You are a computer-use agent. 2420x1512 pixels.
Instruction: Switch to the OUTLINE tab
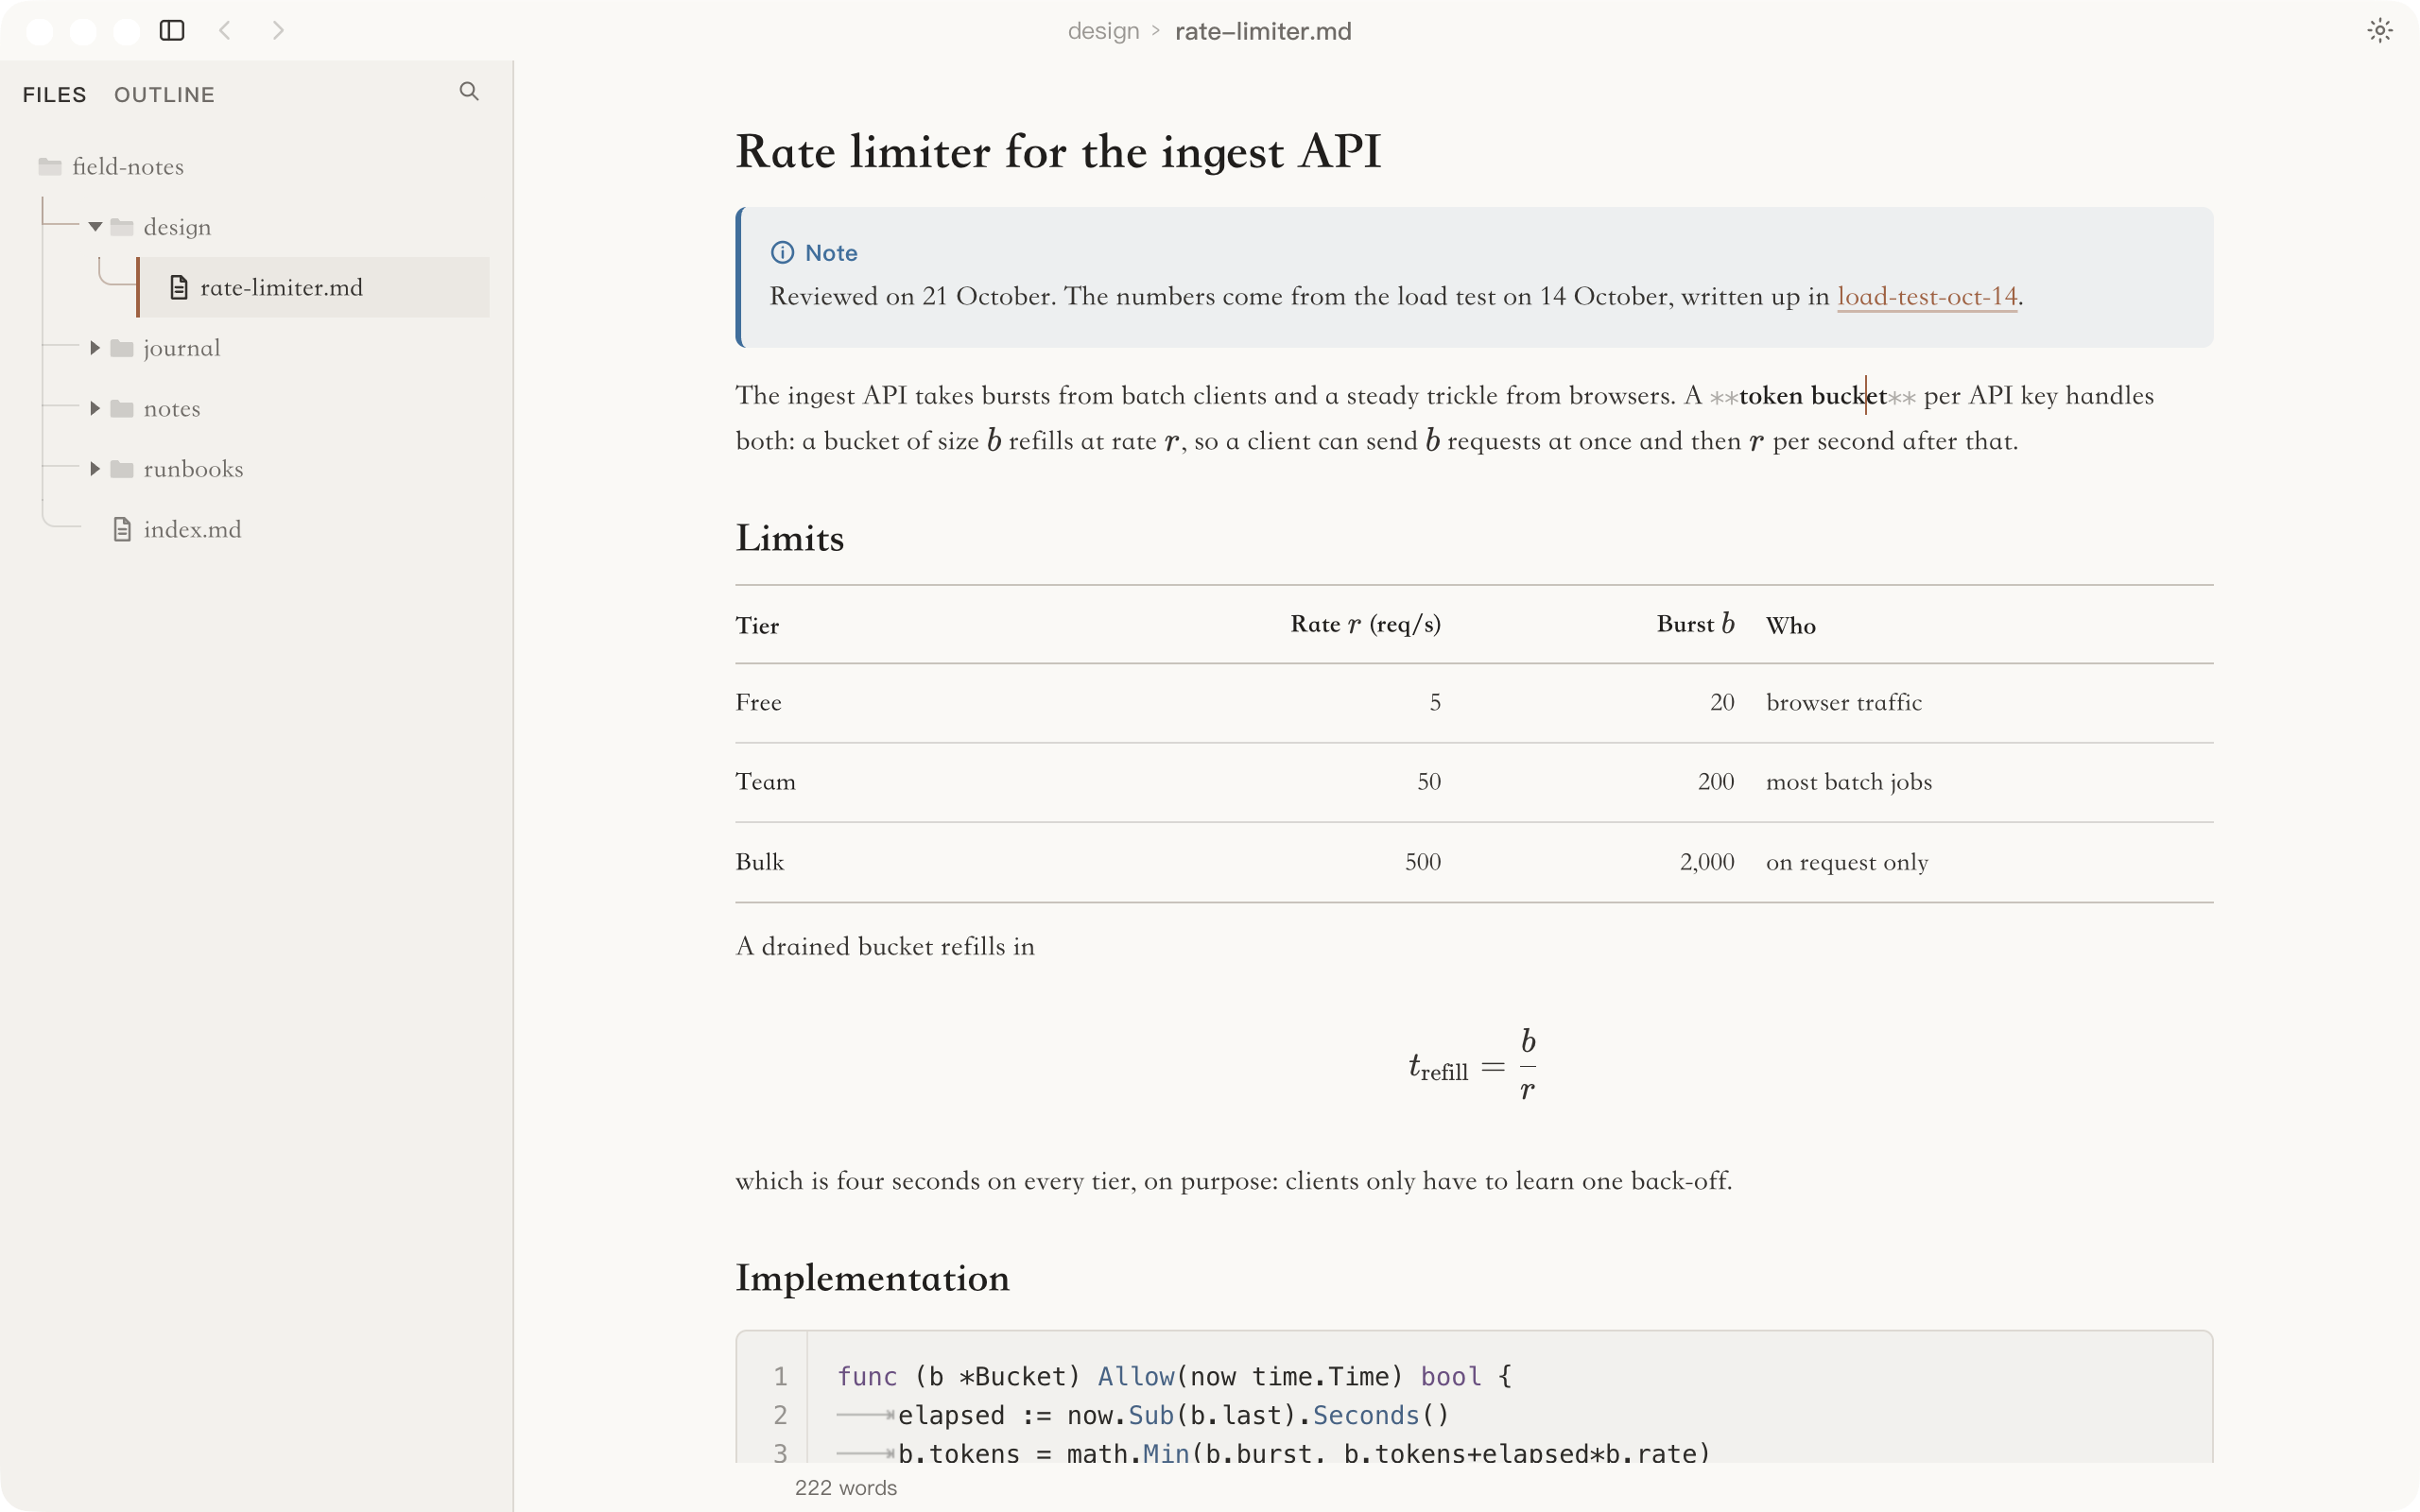(164, 95)
